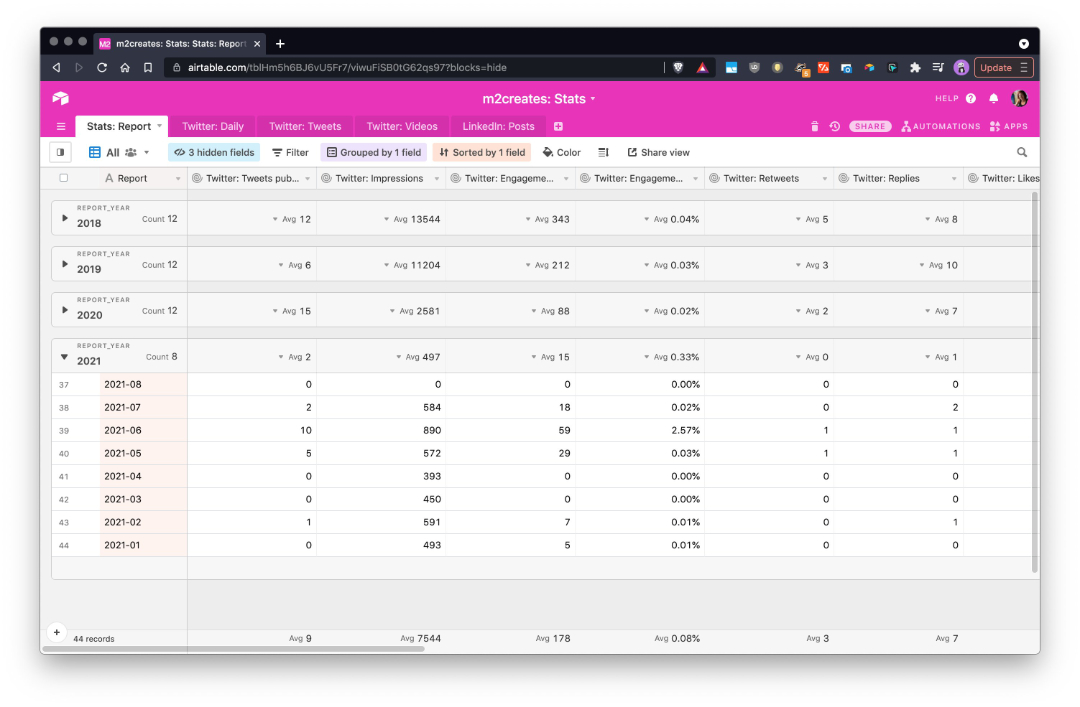Open the Airtable account avatar menu
Viewport: 1080px width, 707px height.
1019,99
